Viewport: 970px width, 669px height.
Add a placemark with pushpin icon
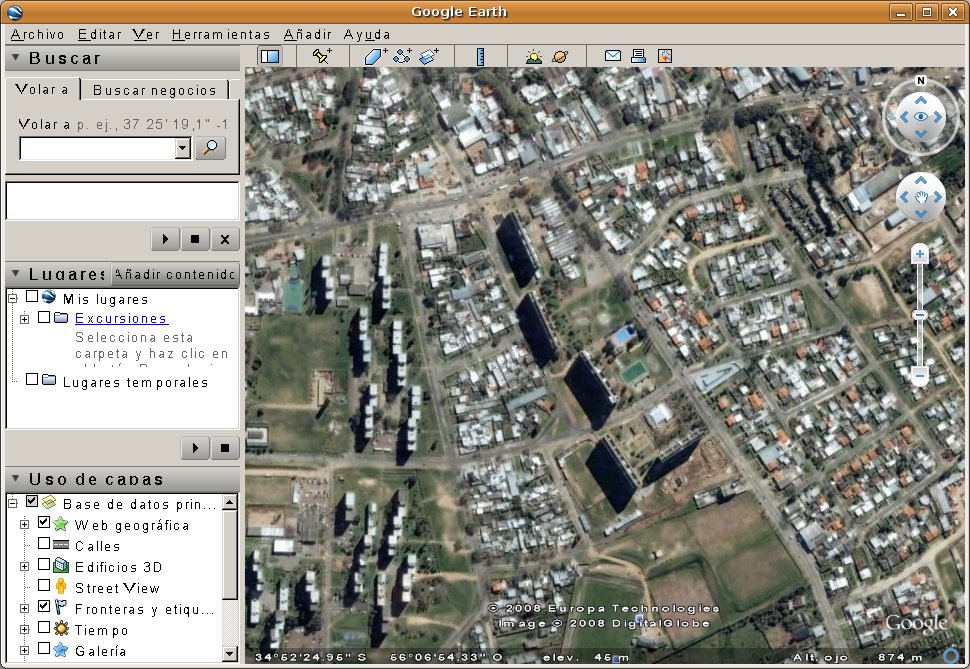point(322,56)
